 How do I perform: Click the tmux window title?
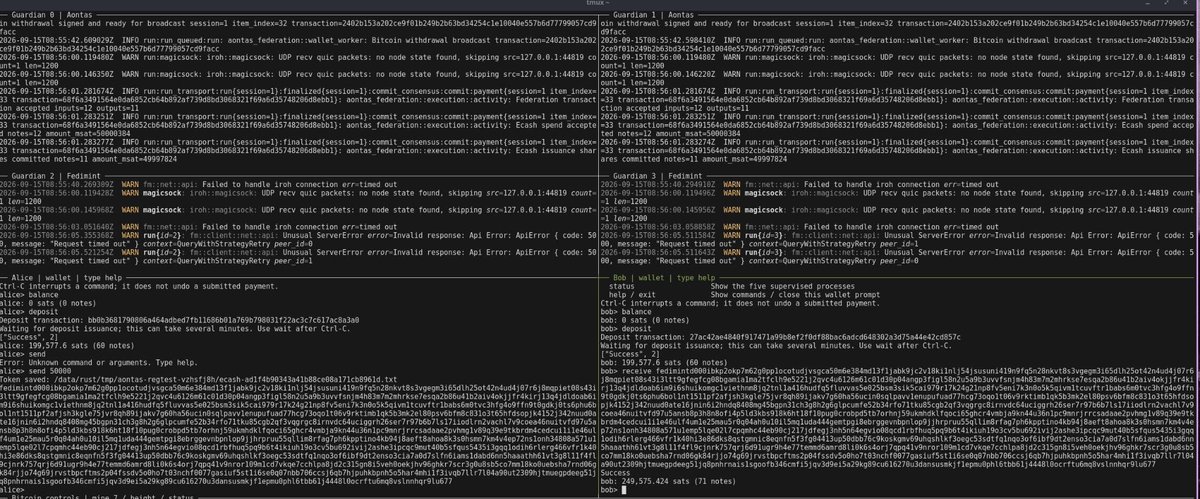coord(600,3)
